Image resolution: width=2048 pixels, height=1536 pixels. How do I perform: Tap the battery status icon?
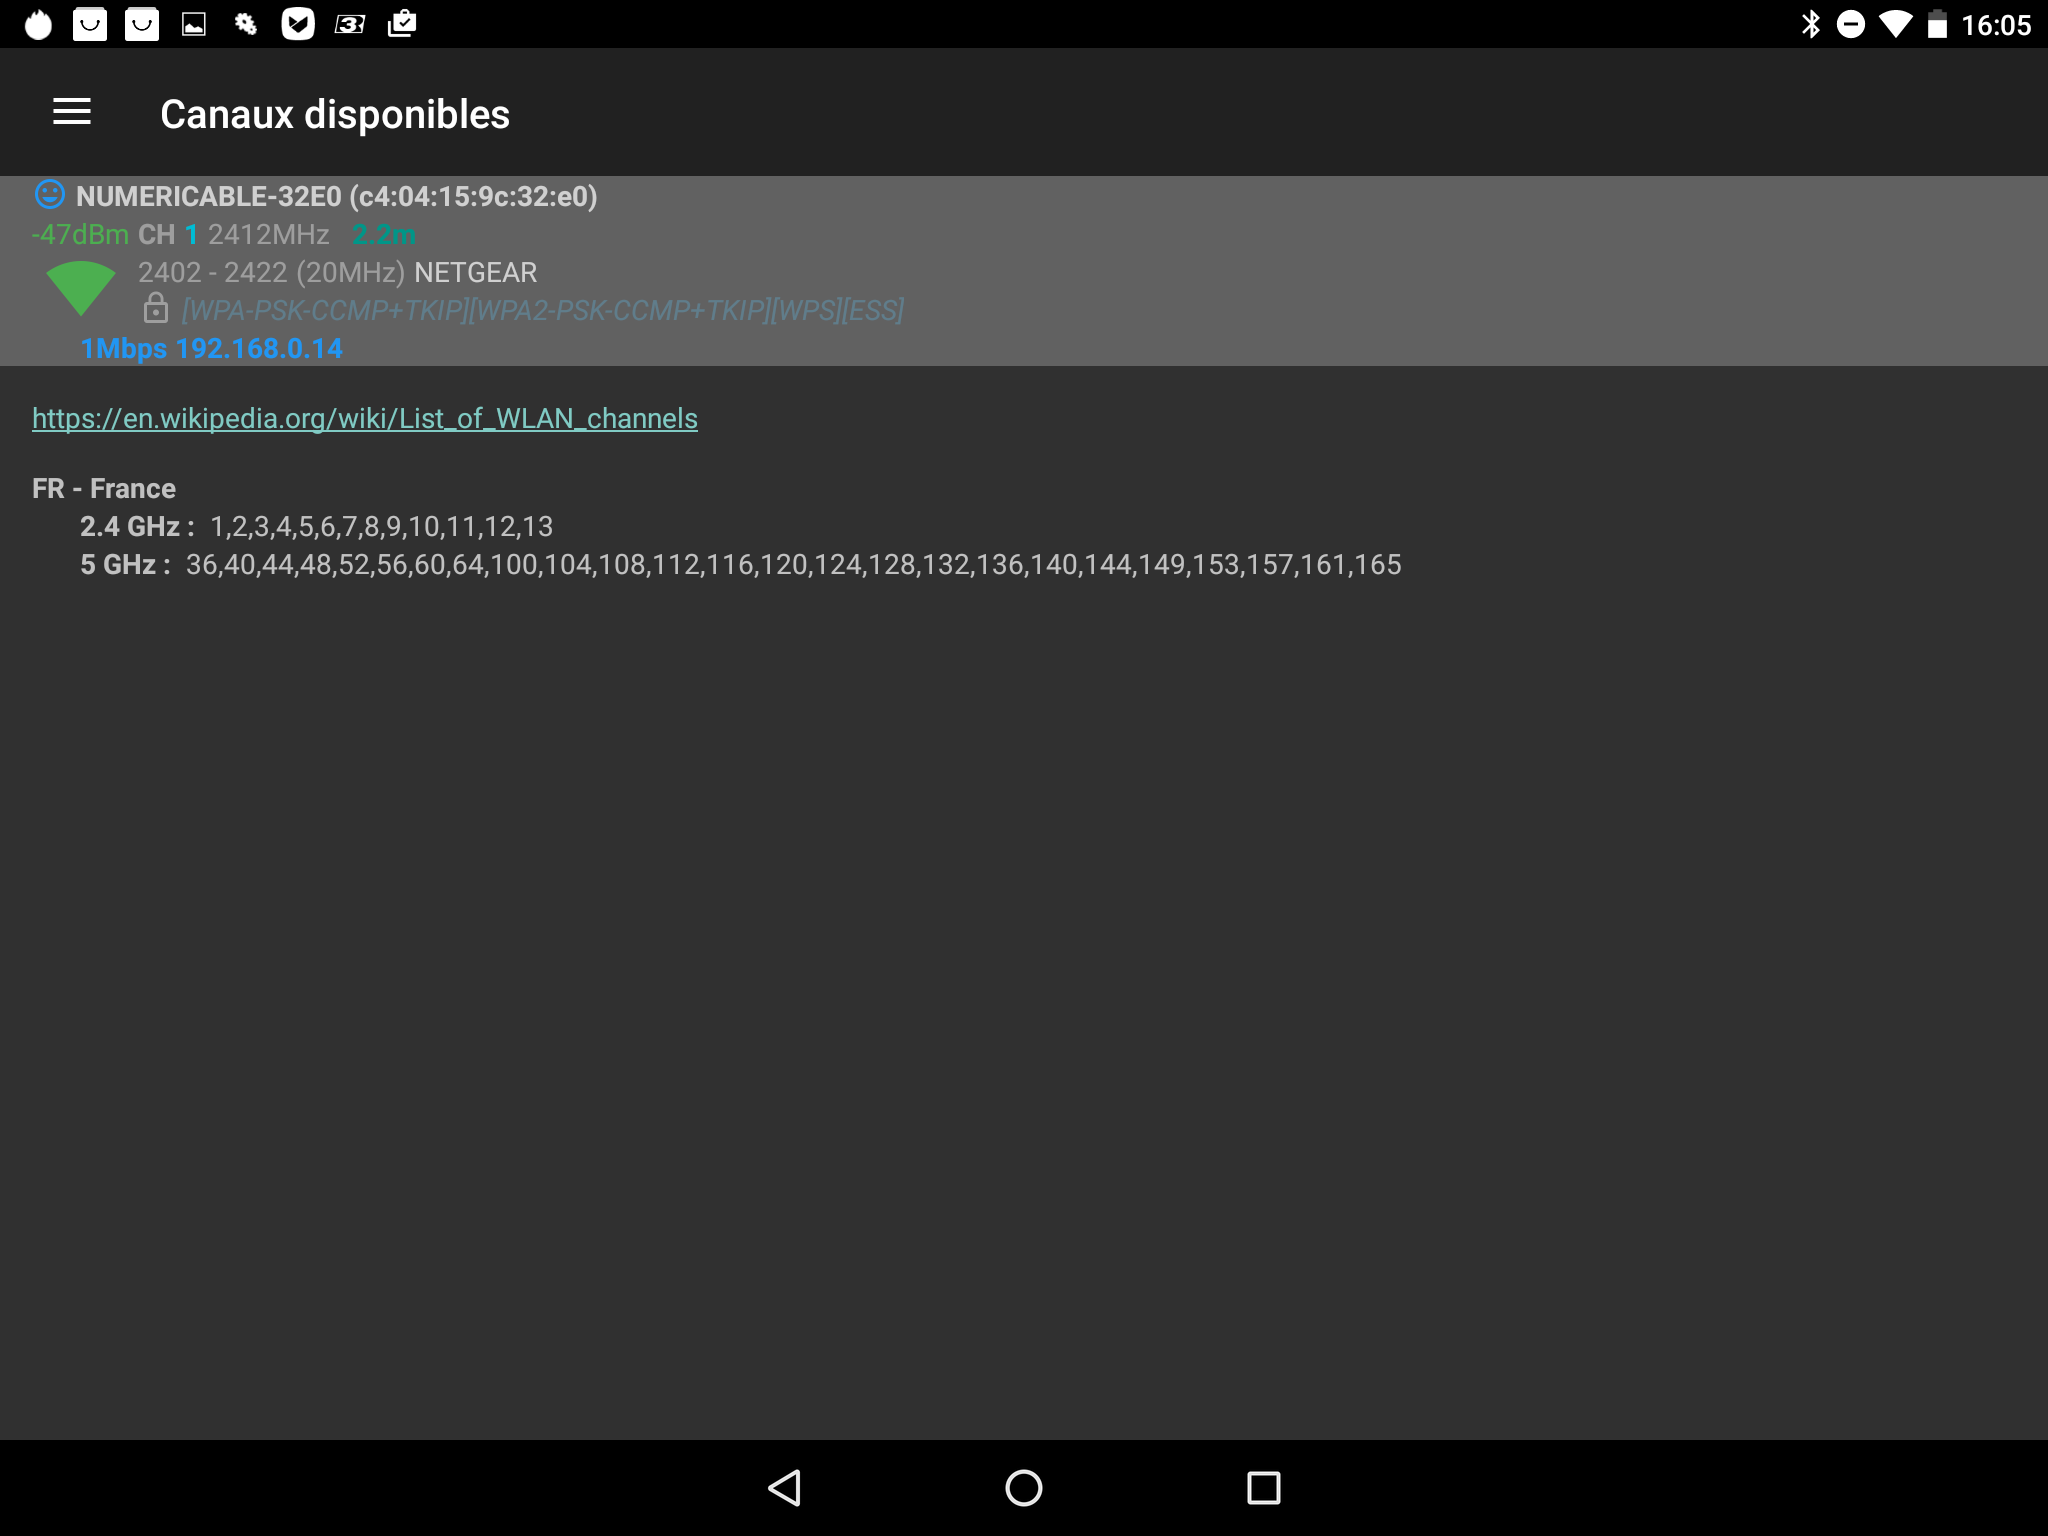[x=1937, y=24]
